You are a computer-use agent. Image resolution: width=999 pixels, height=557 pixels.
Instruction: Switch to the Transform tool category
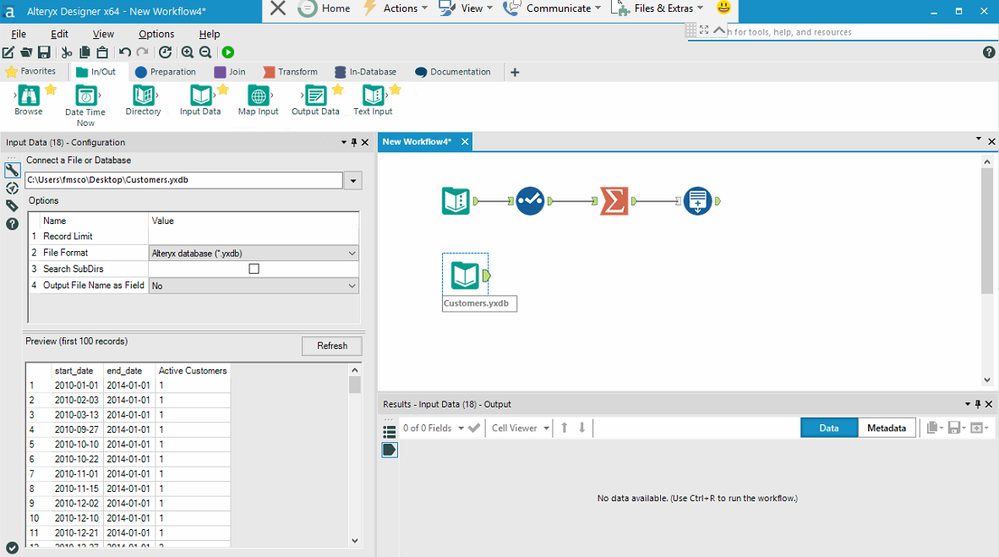pos(291,72)
